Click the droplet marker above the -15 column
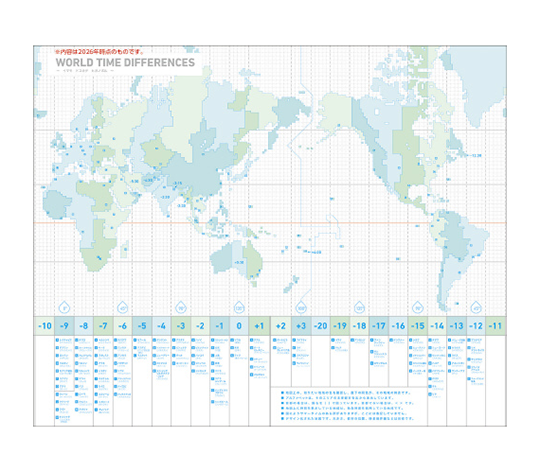Image resolution: width=540 pixels, height=455 pixels. 418,308
